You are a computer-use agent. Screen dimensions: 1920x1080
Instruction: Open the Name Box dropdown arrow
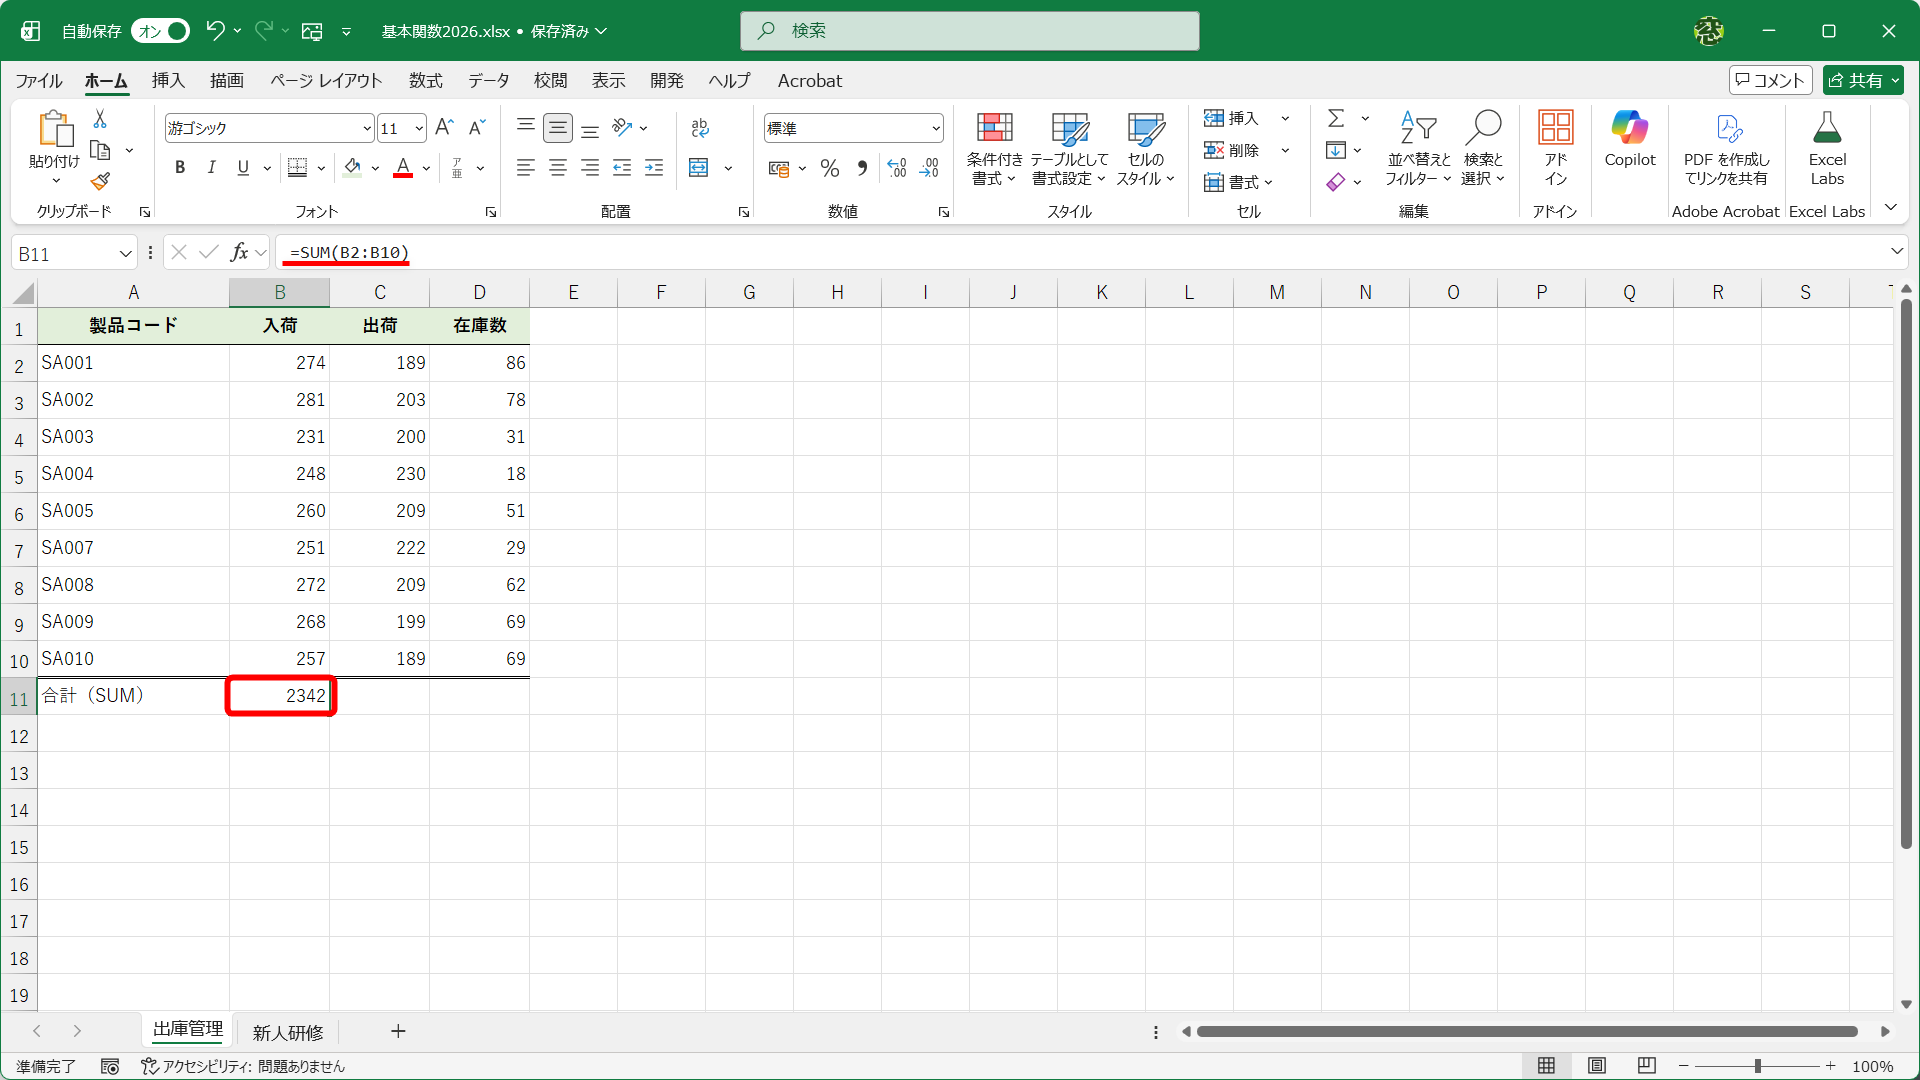(125, 254)
